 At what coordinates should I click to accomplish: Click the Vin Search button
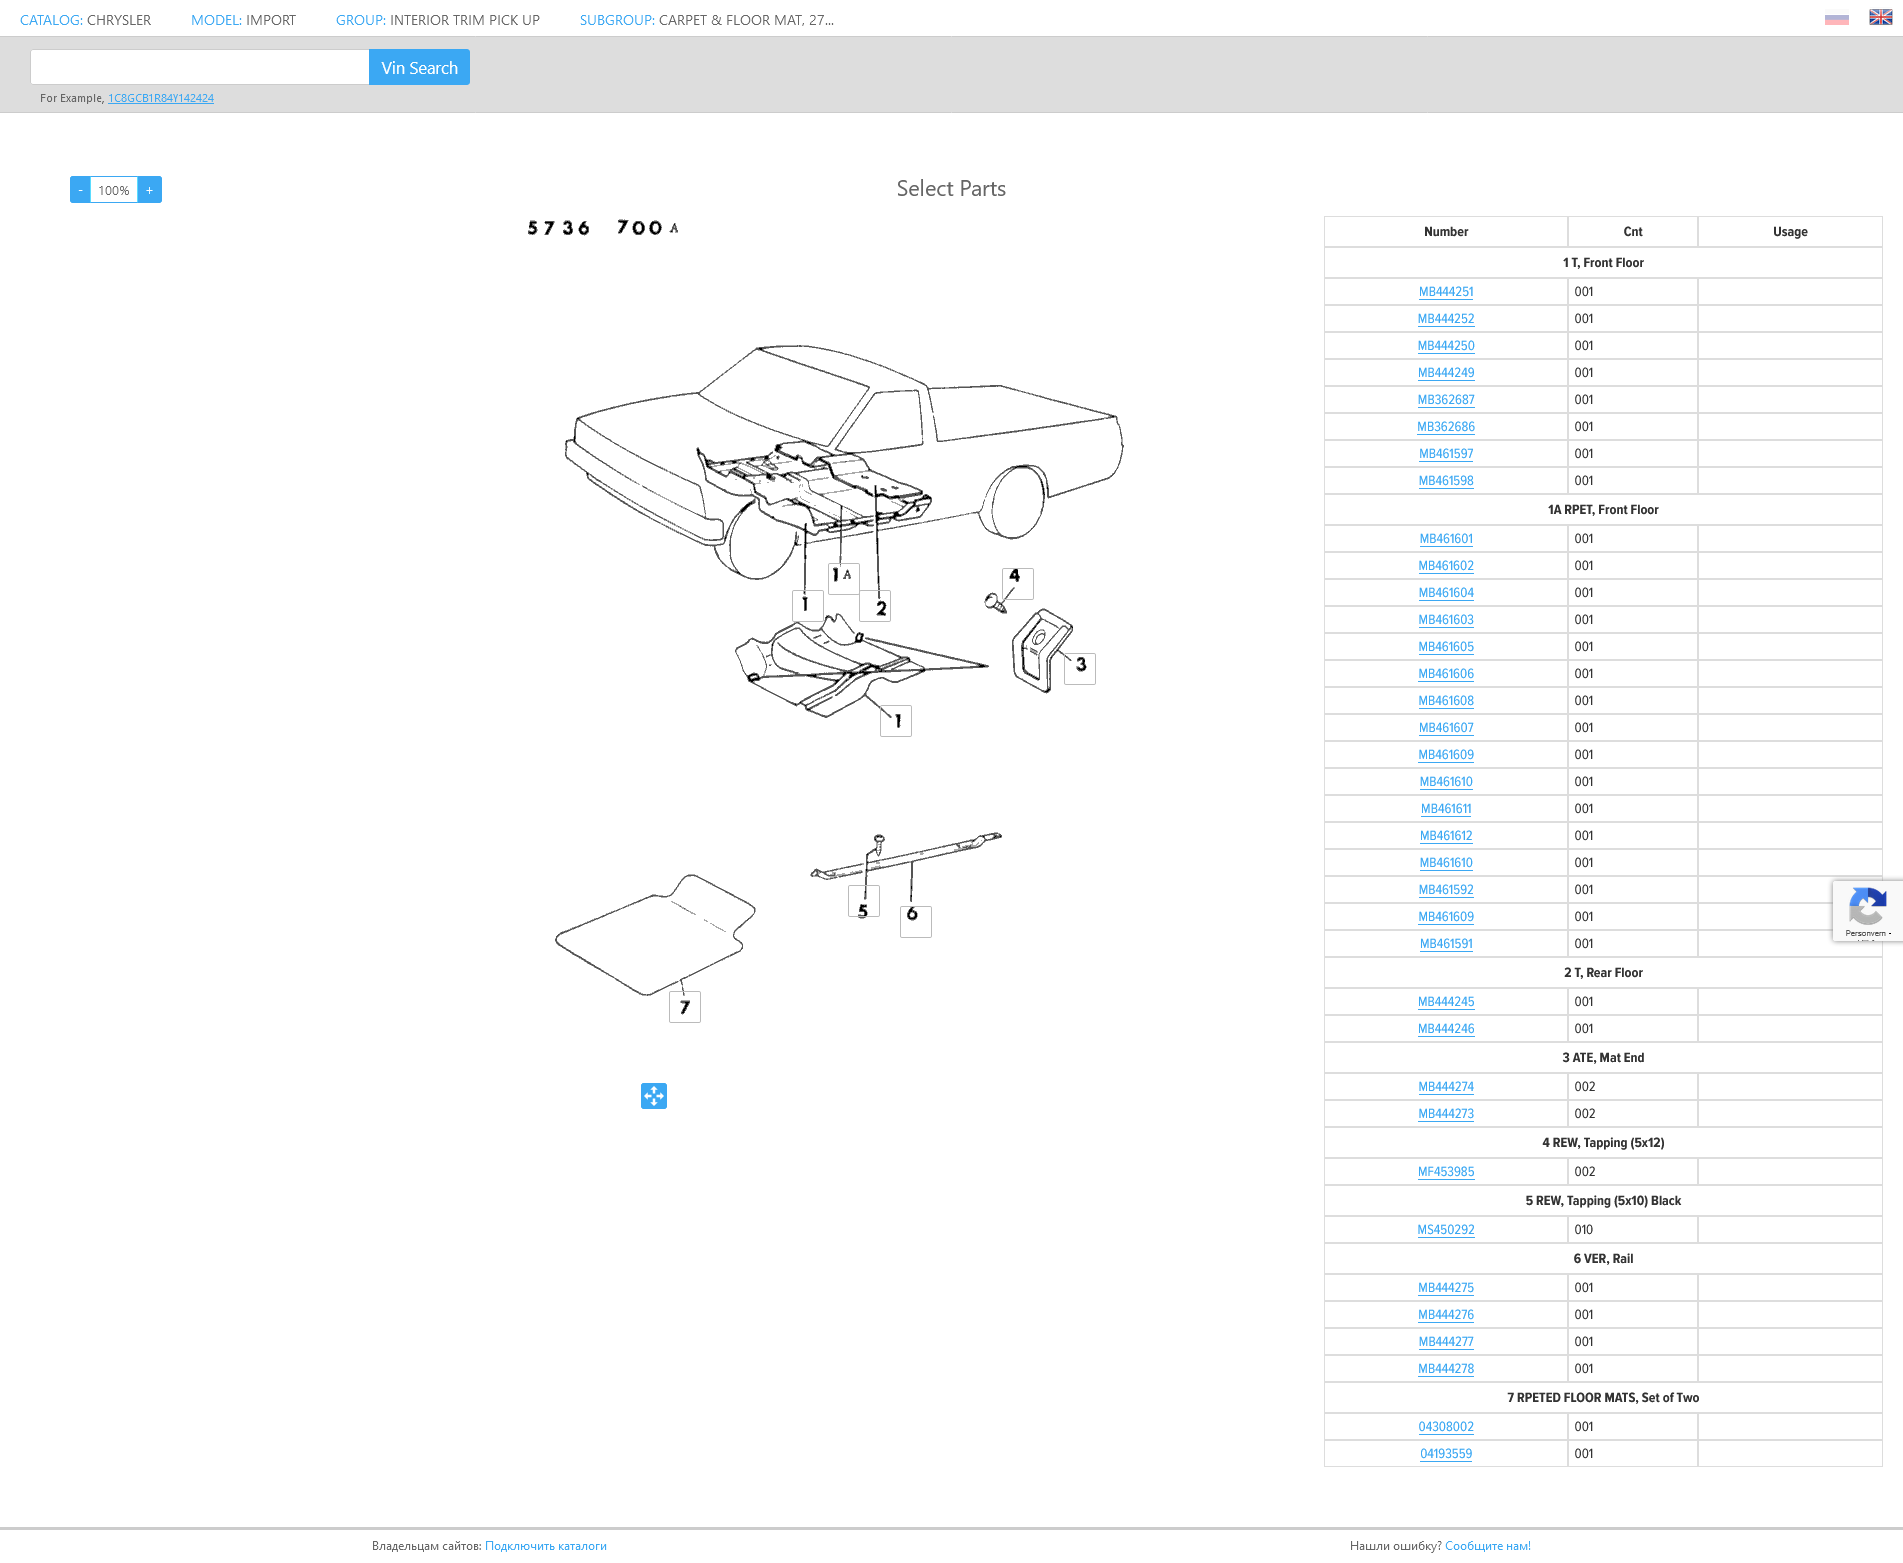[x=419, y=68]
